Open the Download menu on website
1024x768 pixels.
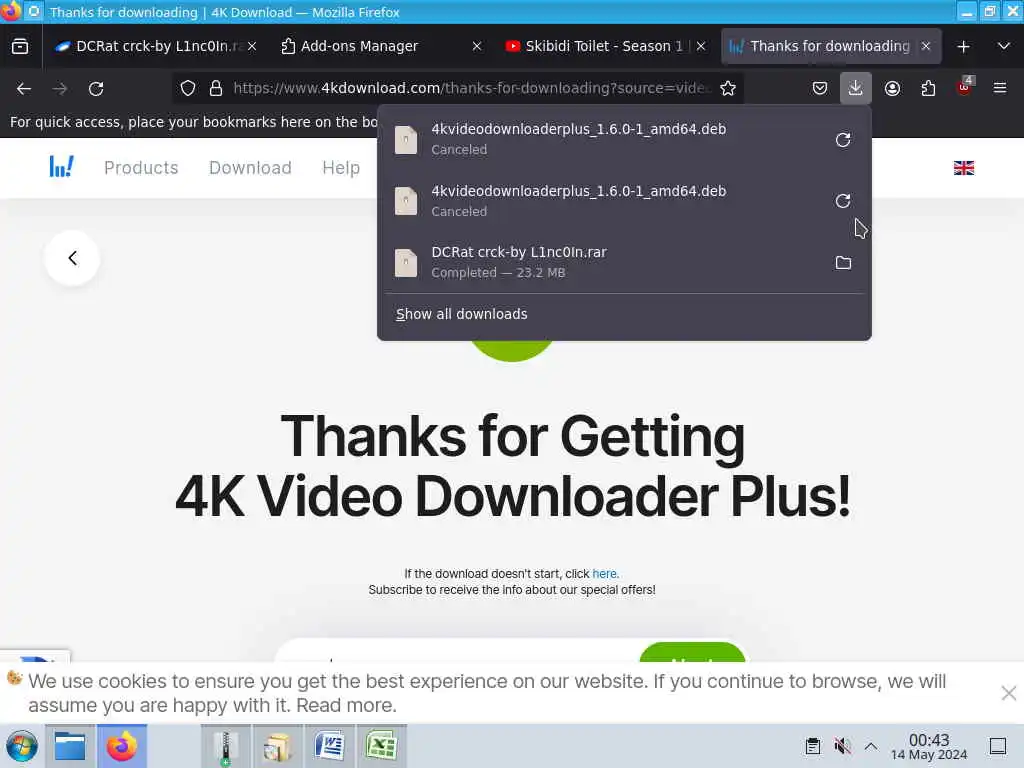pyautogui.click(x=250, y=168)
